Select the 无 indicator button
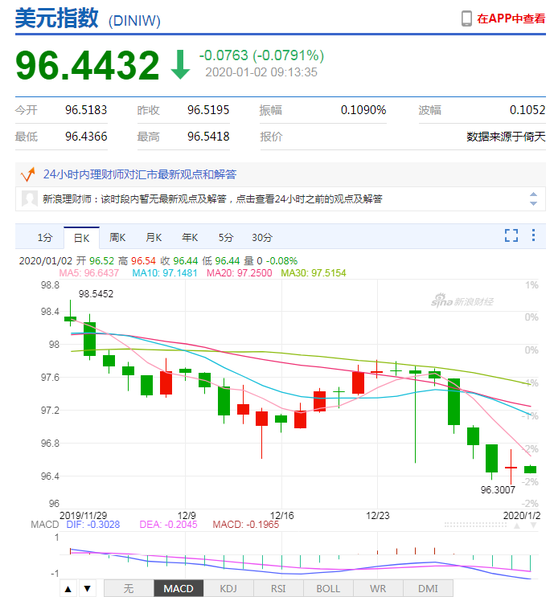Image resolution: width=550 pixels, height=597 pixels. coord(129,589)
